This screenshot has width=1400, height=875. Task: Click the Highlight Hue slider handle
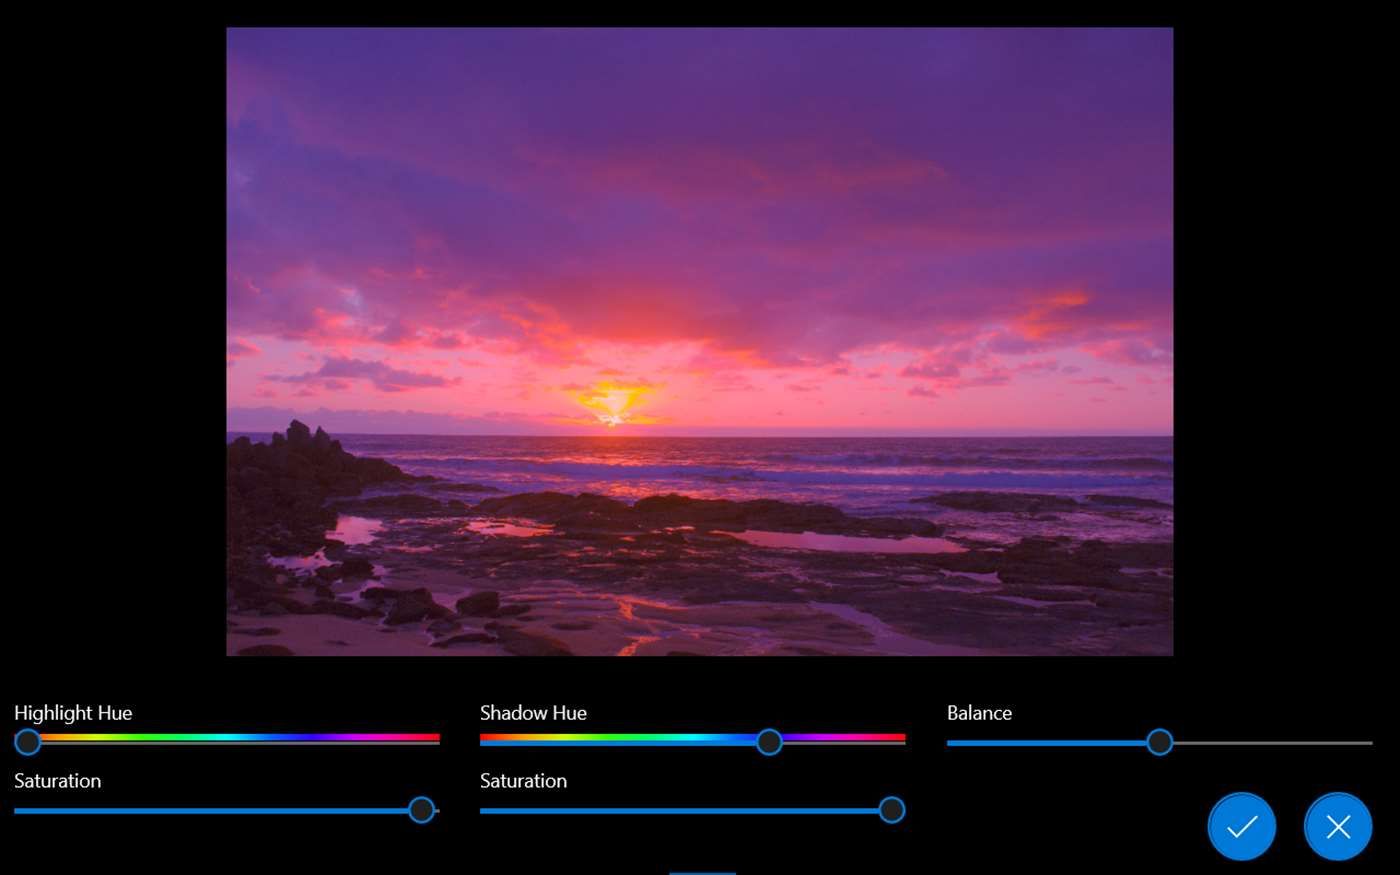[28, 742]
